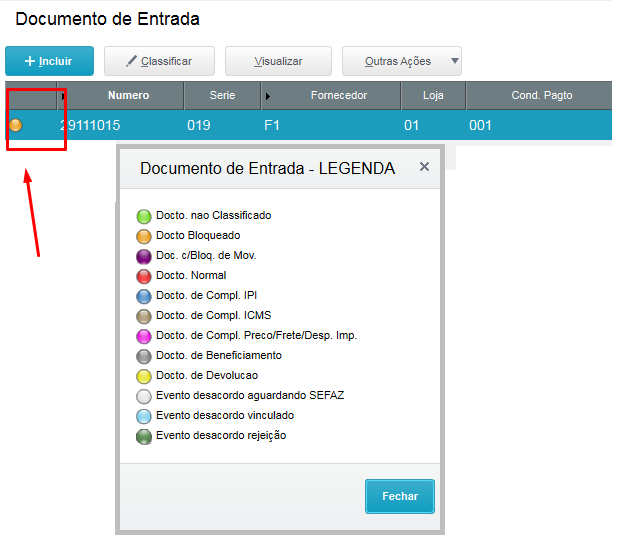
Task: Click the Cond. Pagto column header
Action: [542, 95]
